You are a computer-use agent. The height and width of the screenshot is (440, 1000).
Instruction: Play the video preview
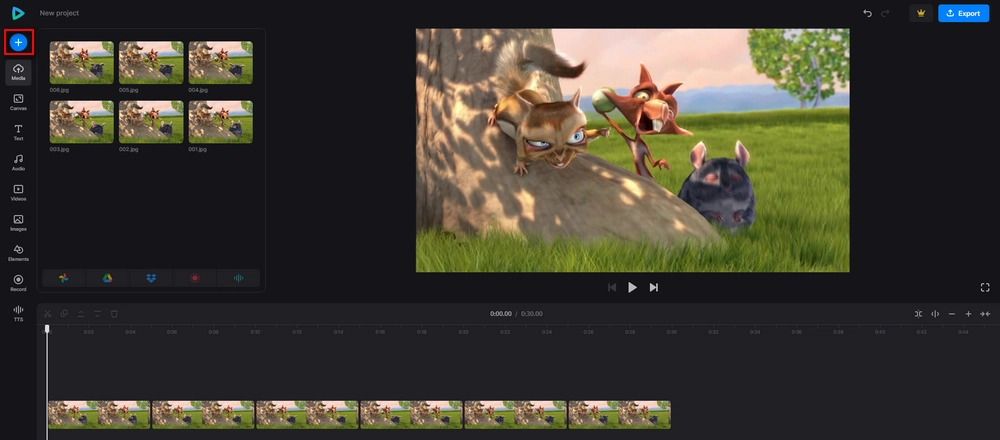pos(632,288)
